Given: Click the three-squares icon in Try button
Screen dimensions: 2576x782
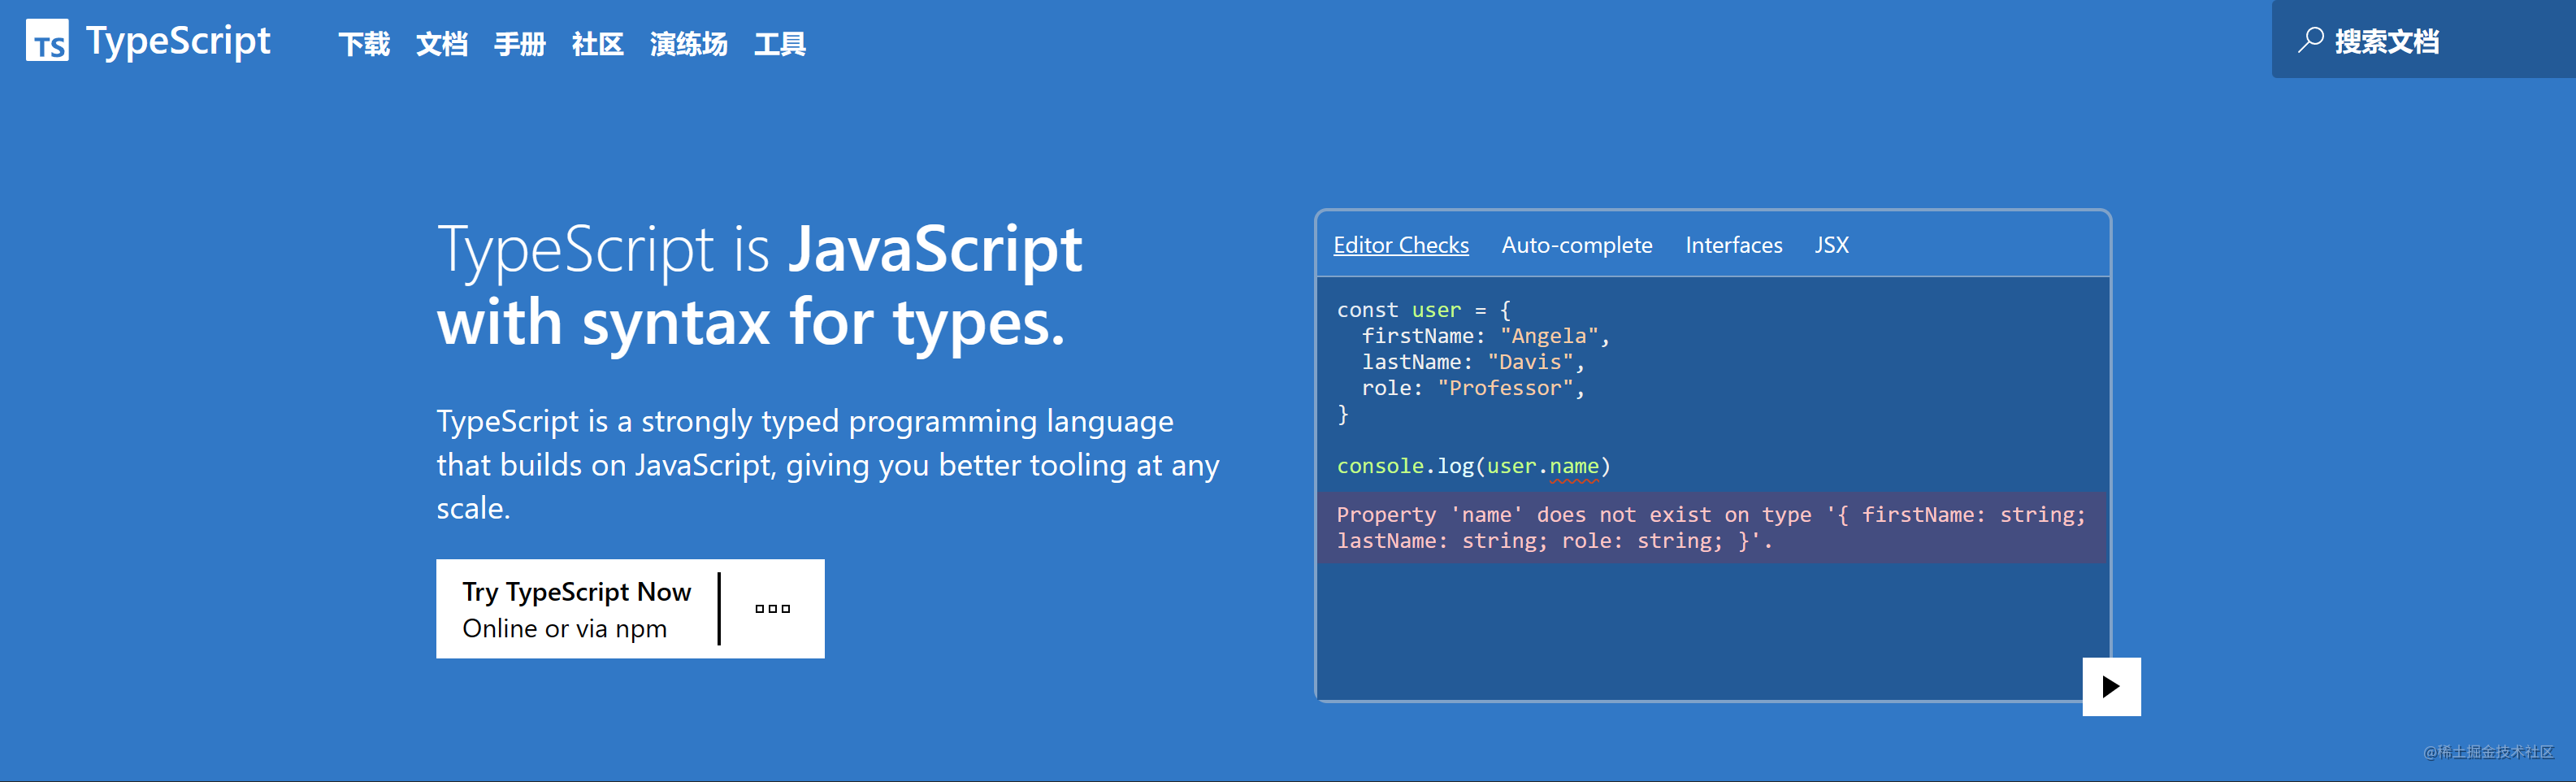Looking at the screenshot, I should click(x=773, y=608).
